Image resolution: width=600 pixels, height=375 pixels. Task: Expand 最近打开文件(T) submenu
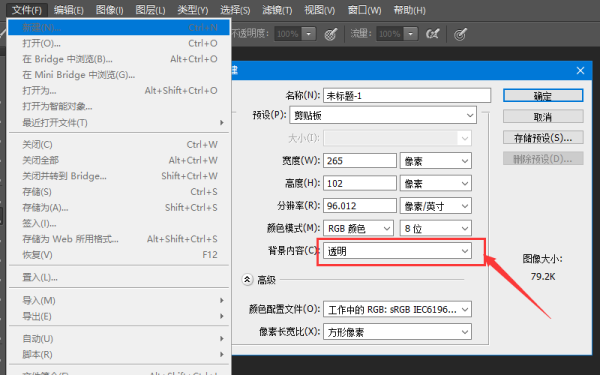[x=119, y=122]
